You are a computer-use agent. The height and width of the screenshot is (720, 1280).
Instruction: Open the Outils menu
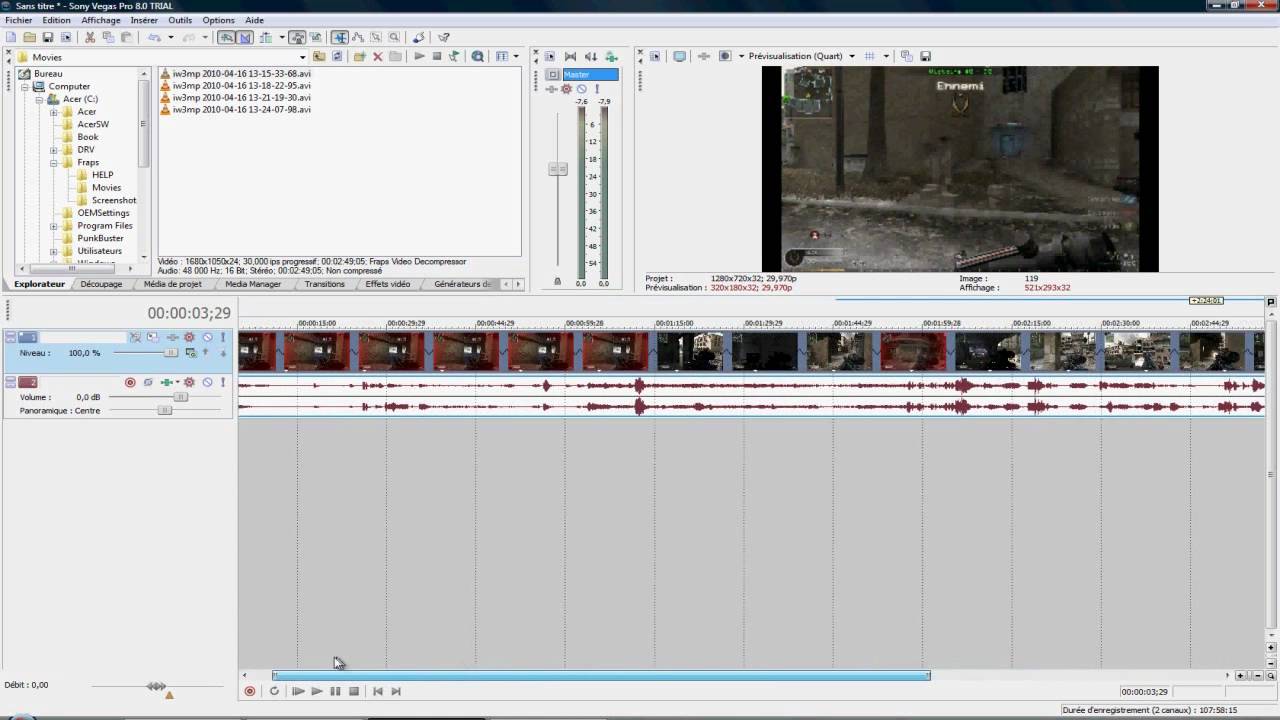click(180, 20)
